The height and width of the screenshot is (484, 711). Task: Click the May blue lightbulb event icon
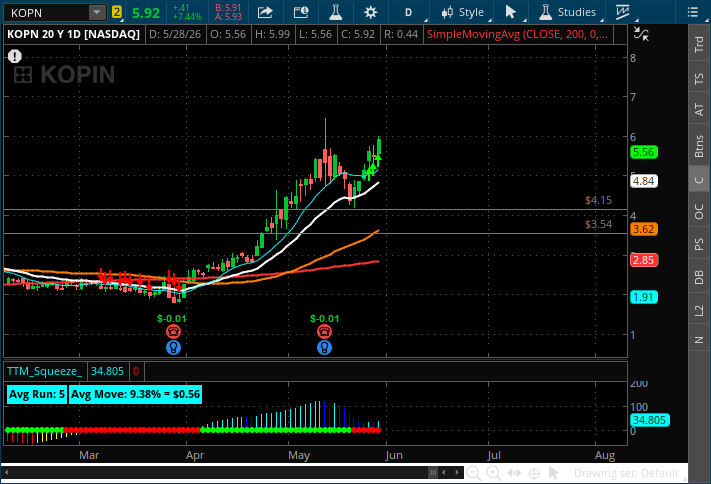tap(324, 347)
